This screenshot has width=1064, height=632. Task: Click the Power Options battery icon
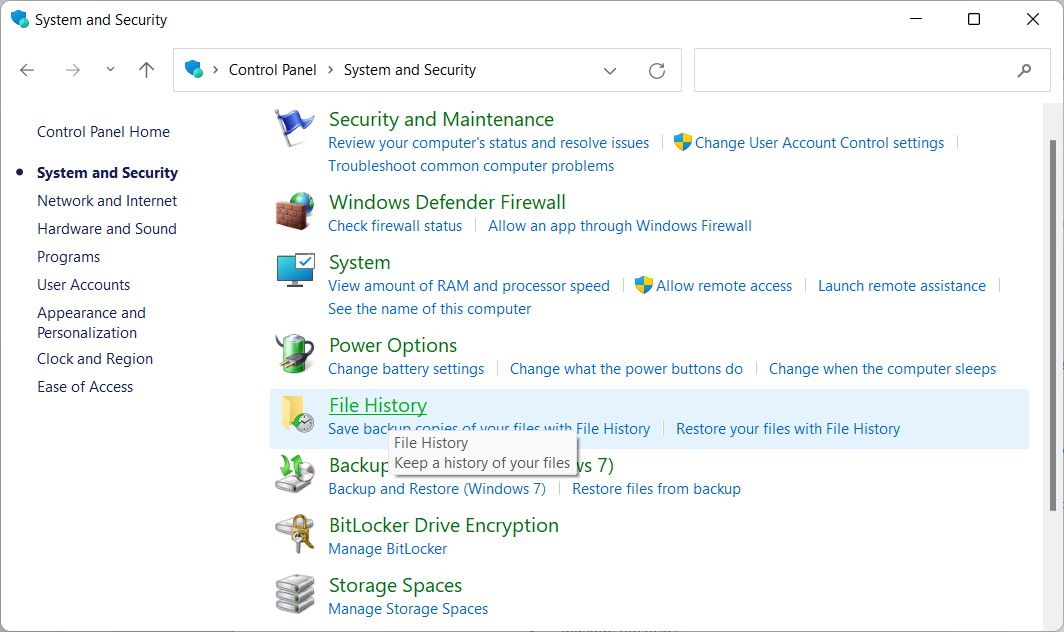(294, 354)
